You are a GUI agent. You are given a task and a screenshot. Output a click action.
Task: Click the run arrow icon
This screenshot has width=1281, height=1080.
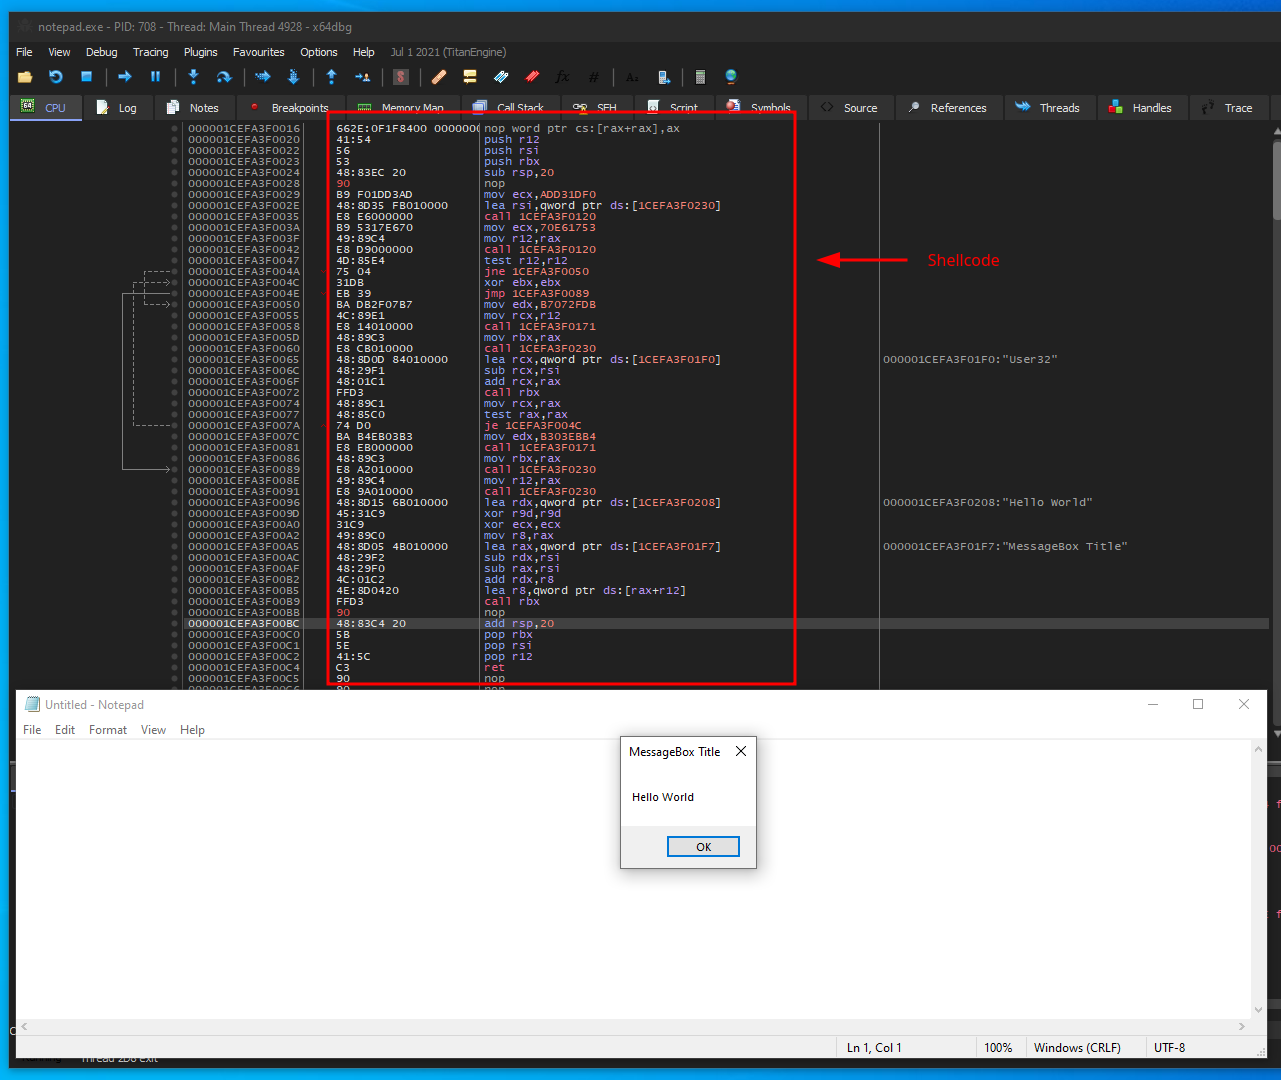tap(125, 77)
